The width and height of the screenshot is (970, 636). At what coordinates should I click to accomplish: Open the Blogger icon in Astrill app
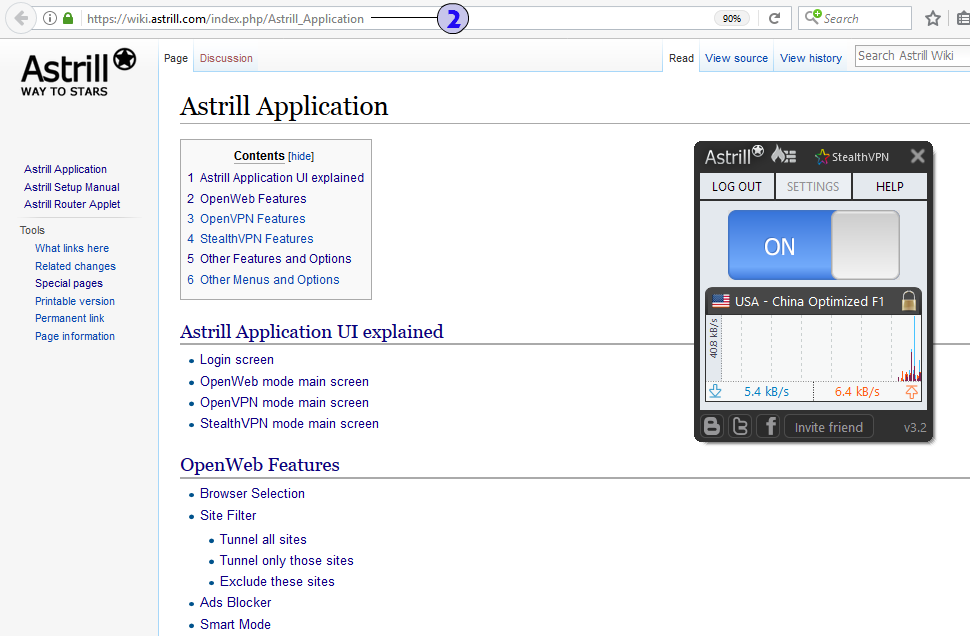(x=712, y=426)
